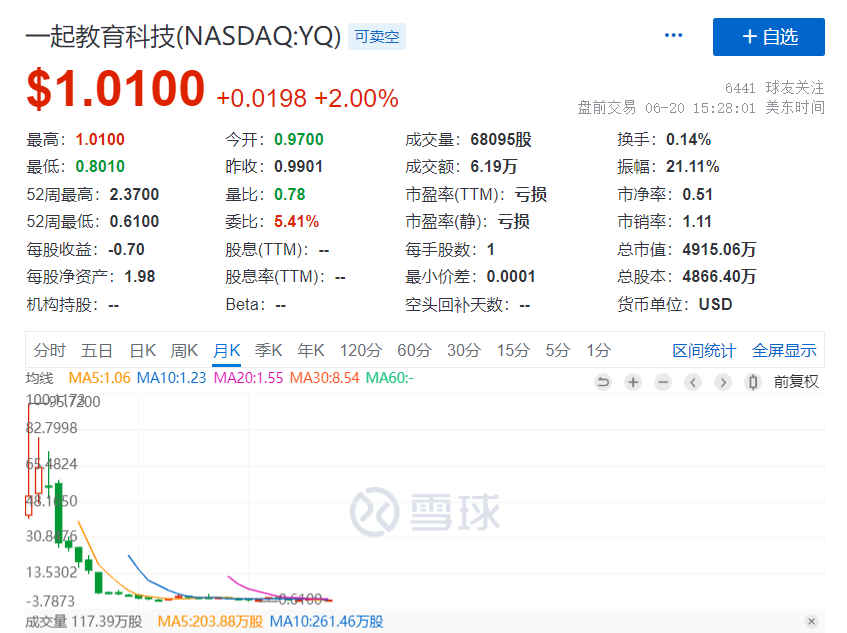
Task: Click the 全屏显示 fullscreen link
Action: coord(784,350)
